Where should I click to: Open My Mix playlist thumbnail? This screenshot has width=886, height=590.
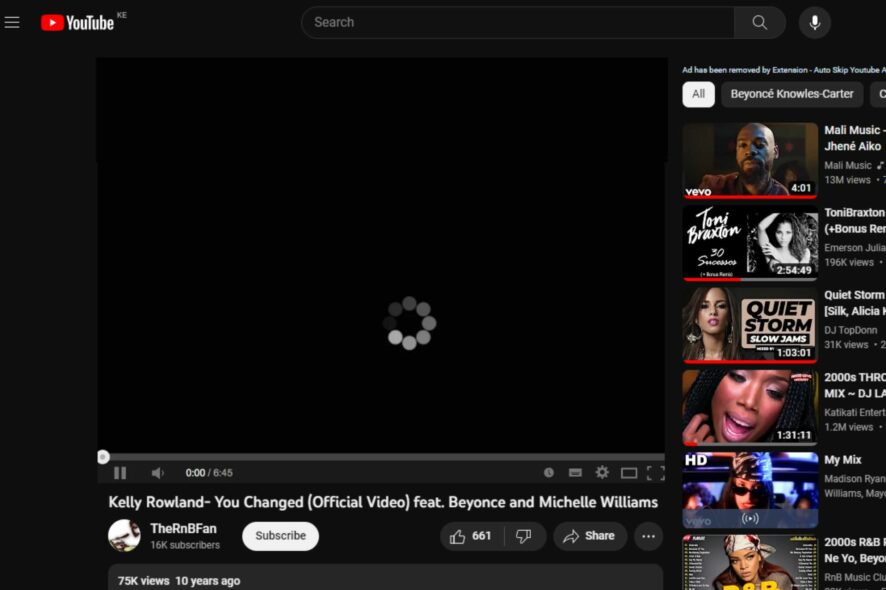tap(750, 491)
